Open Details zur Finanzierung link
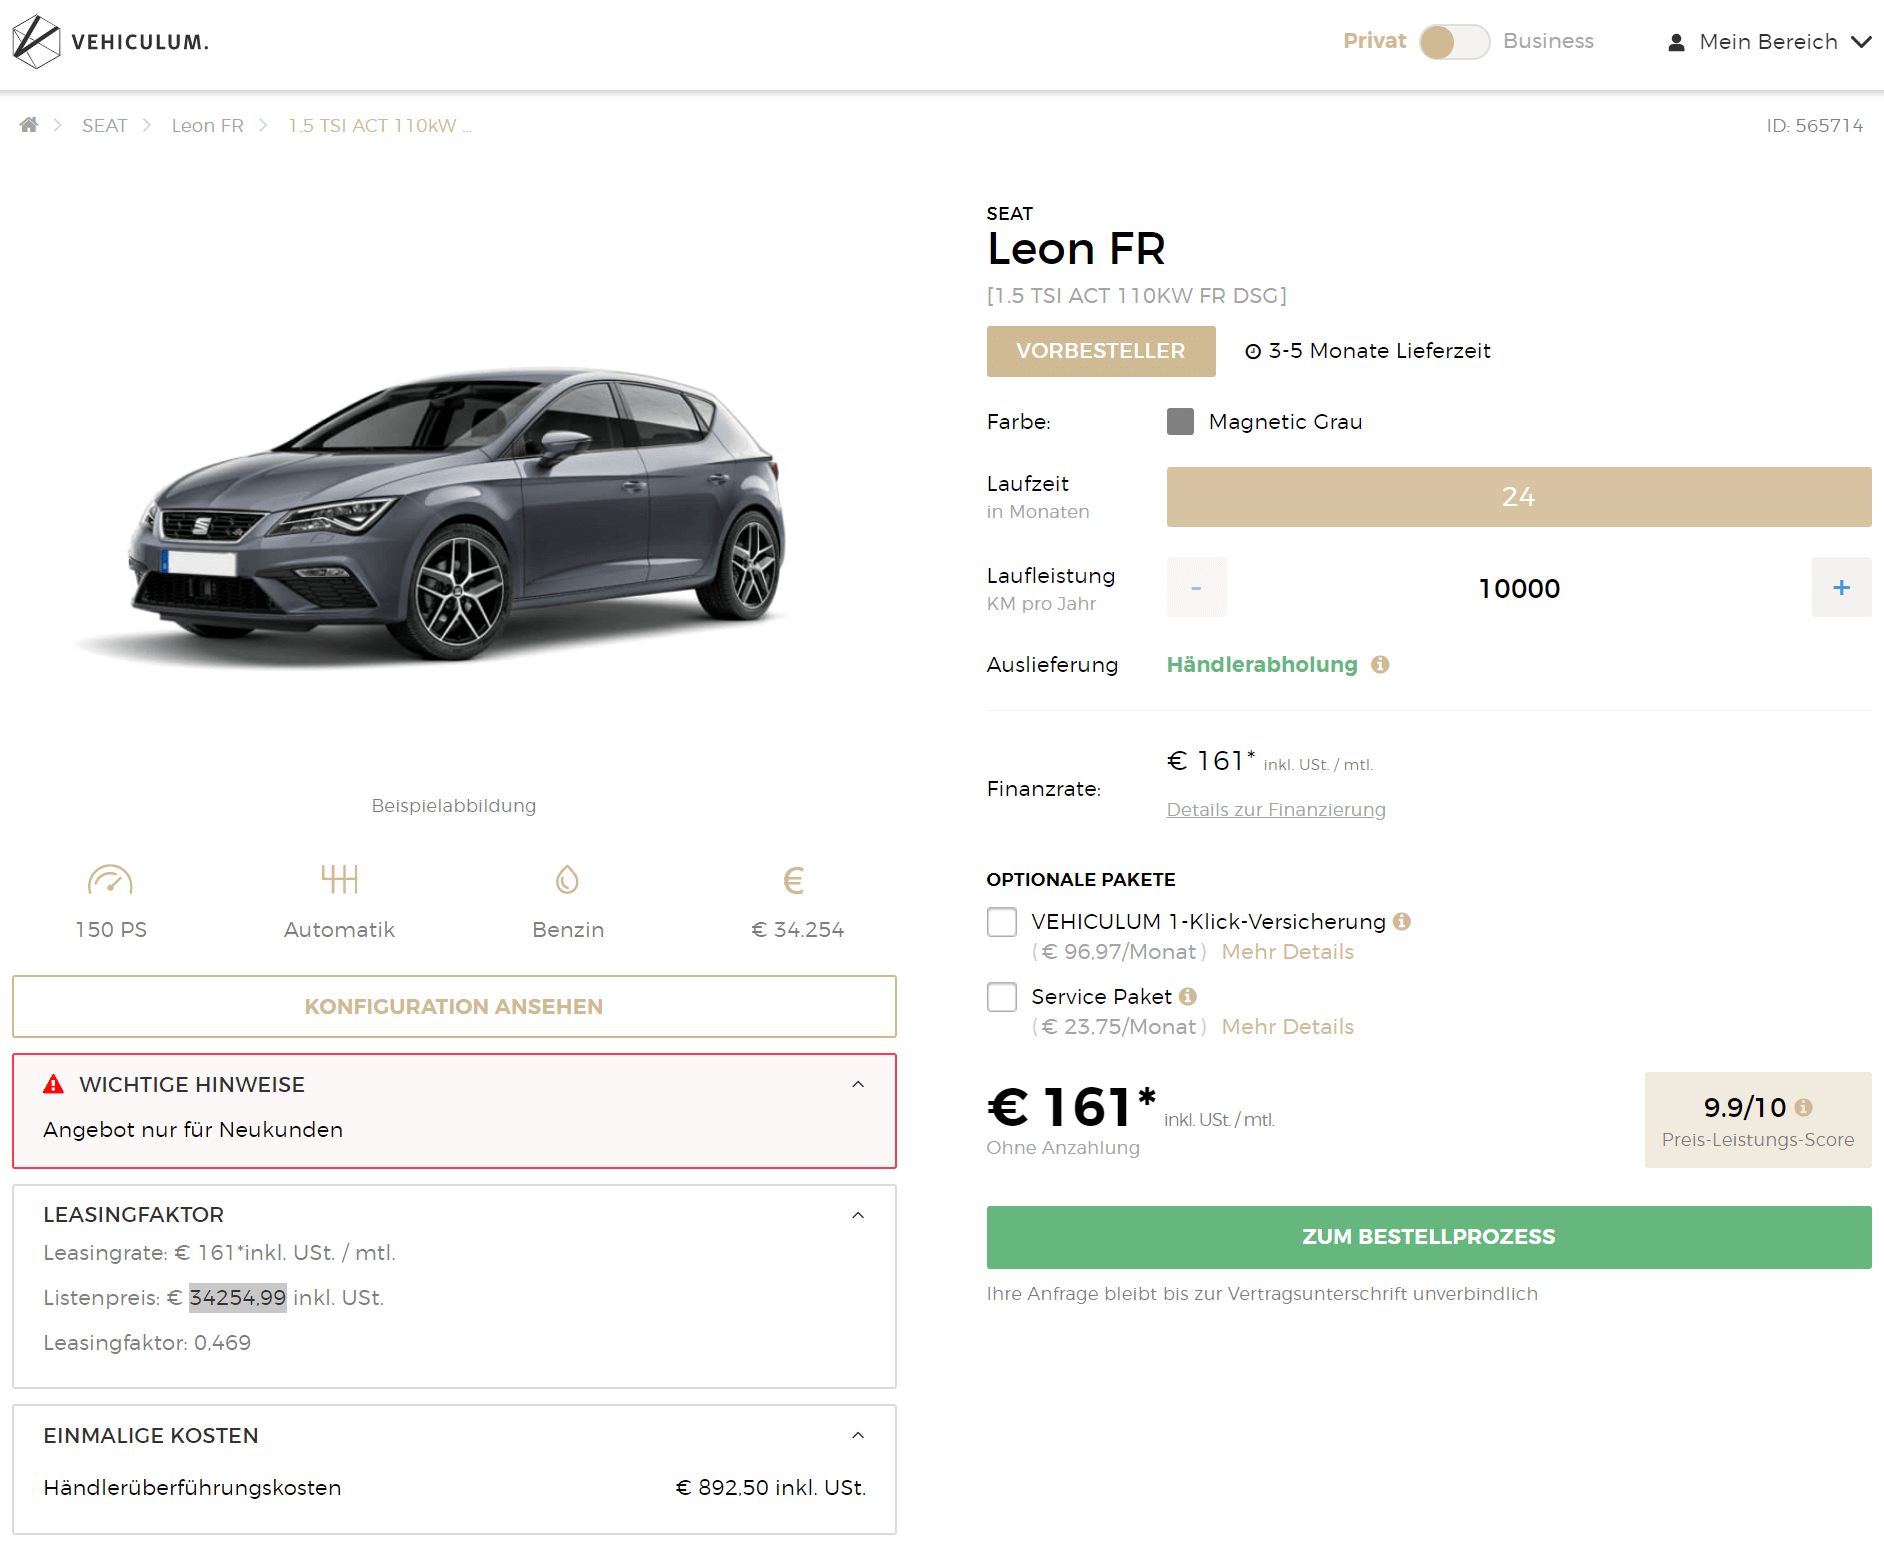Screen dimensions: 1884x1541 [x=1276, y=810]
